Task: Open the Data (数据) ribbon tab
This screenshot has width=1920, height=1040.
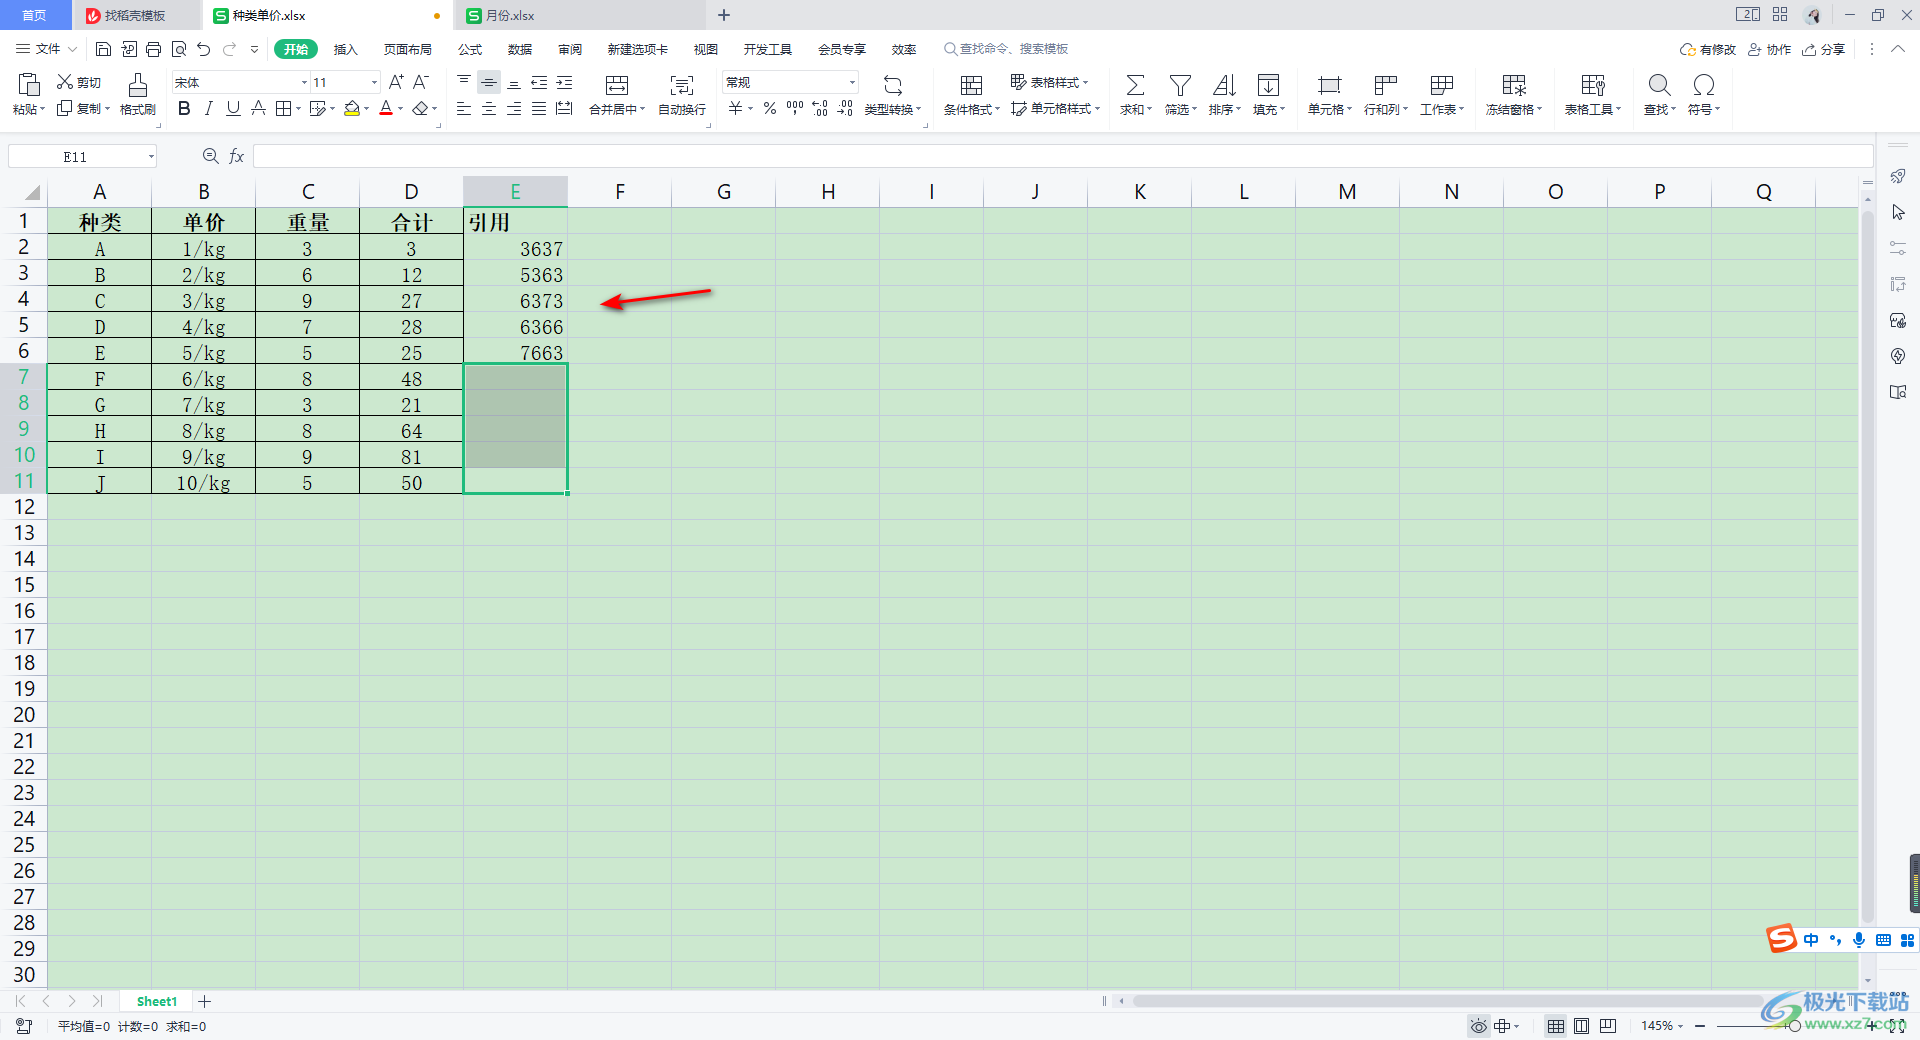Action: [520, 49]
